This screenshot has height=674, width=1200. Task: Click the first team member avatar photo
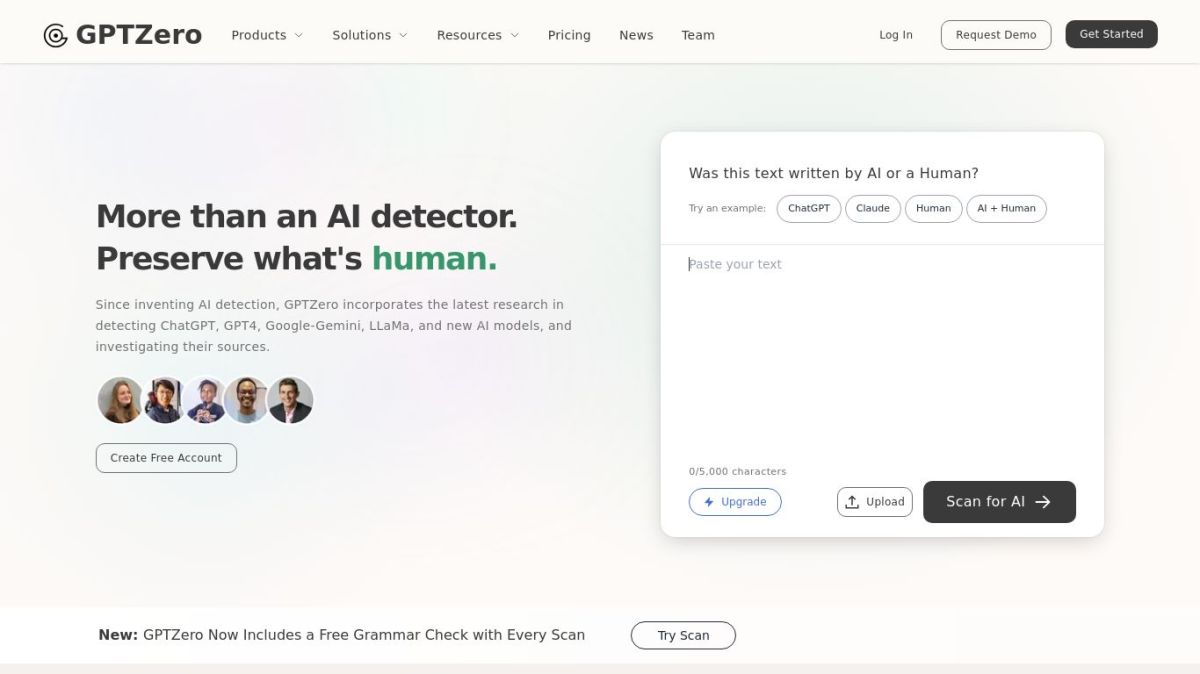120,400
